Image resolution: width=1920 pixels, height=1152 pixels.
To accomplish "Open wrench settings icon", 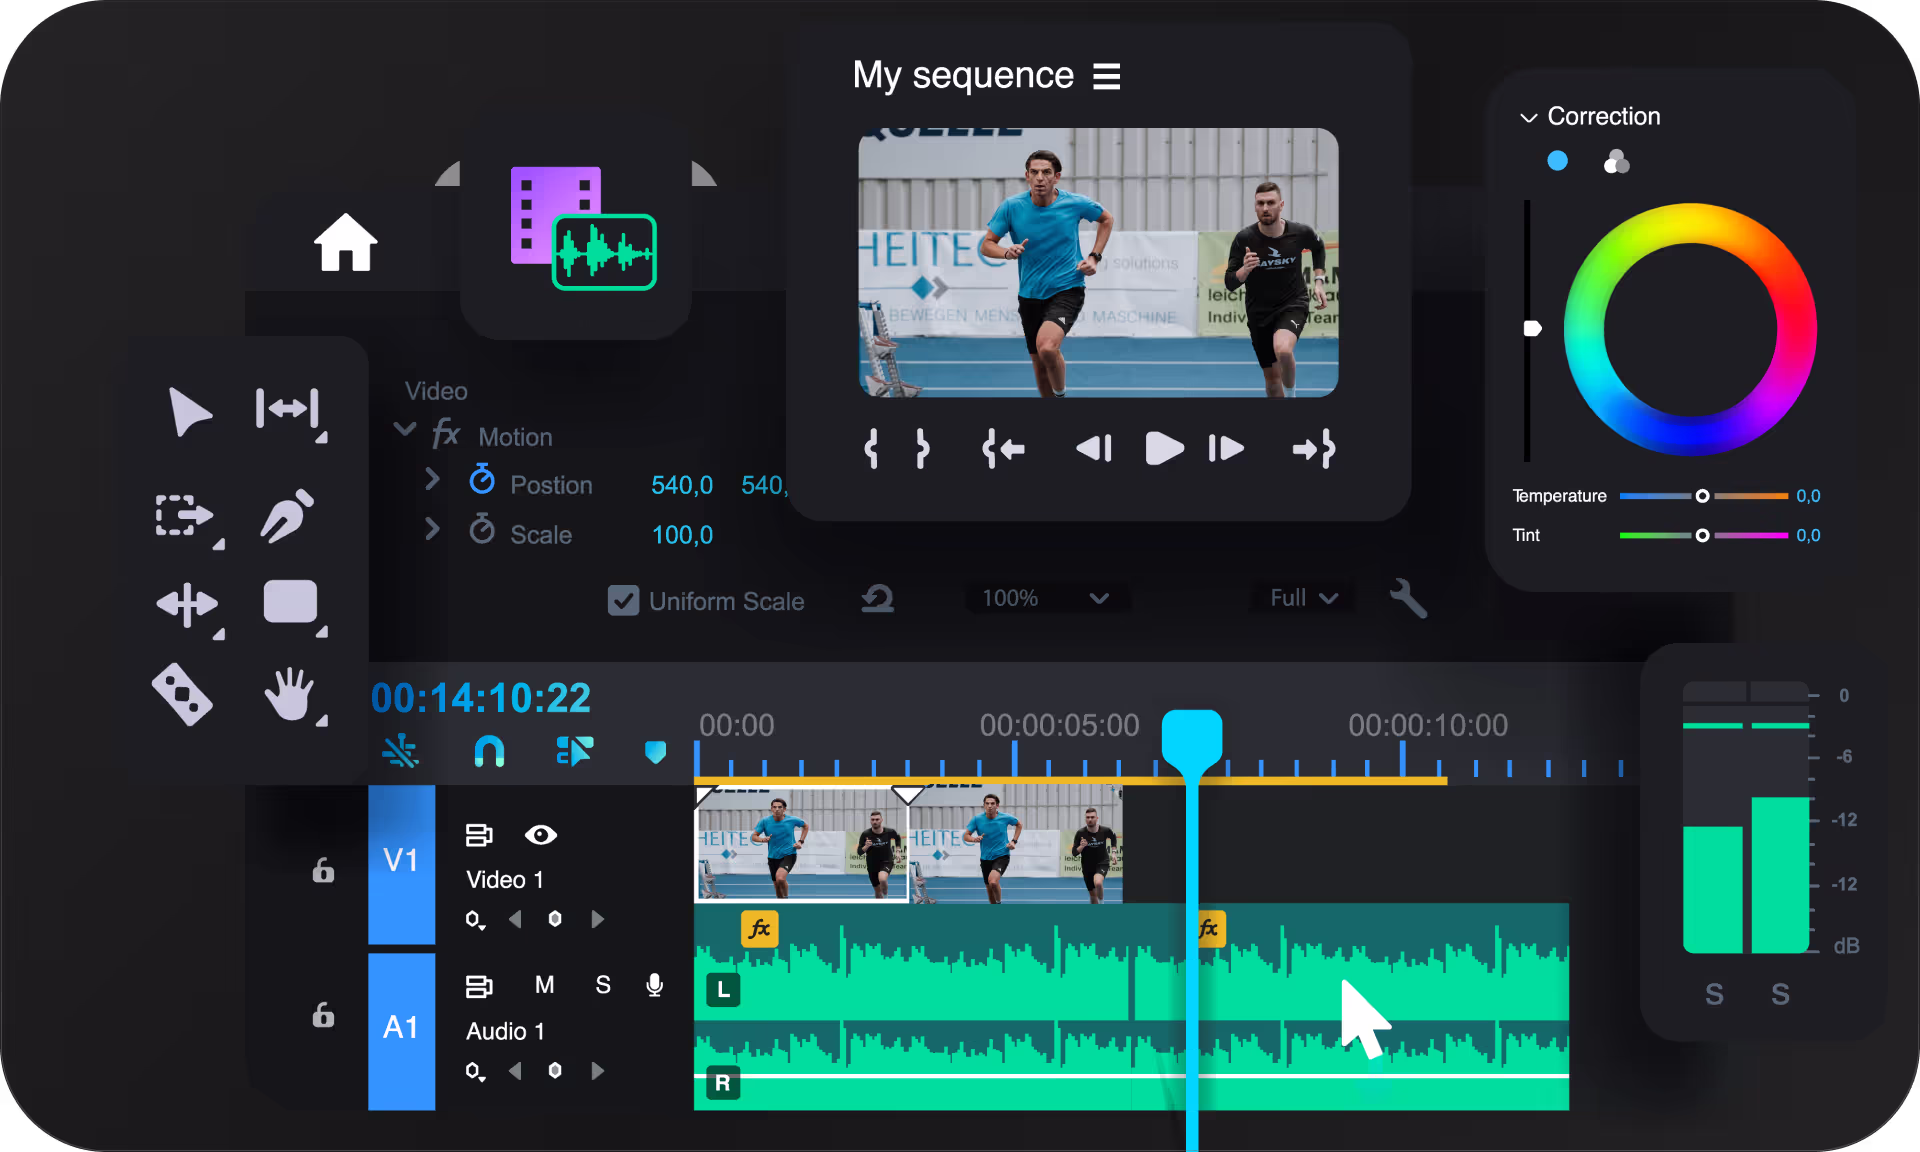I will click(1408, 598).
